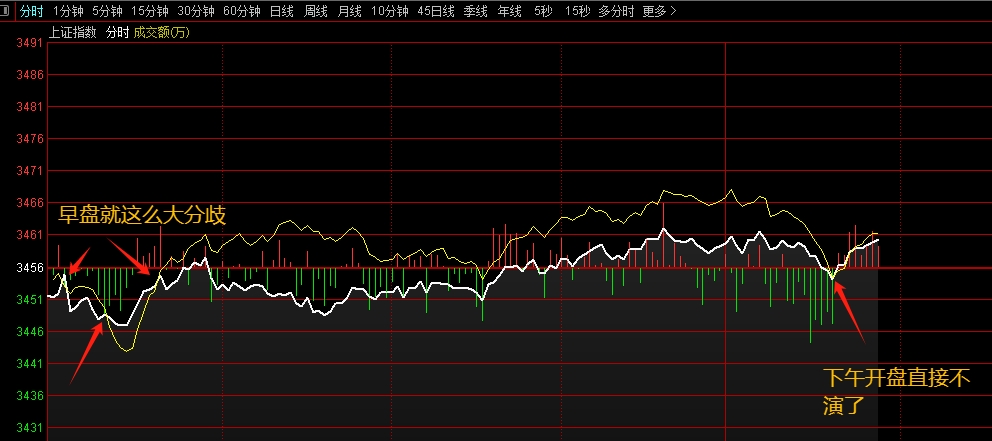Click the 3476 price axis label
The image size is (992, 441).
(x=30, y=139)
